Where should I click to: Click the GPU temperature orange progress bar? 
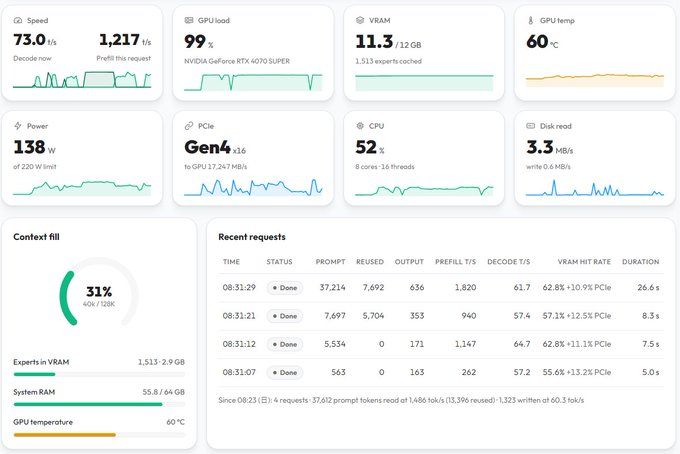coord(99,434)
